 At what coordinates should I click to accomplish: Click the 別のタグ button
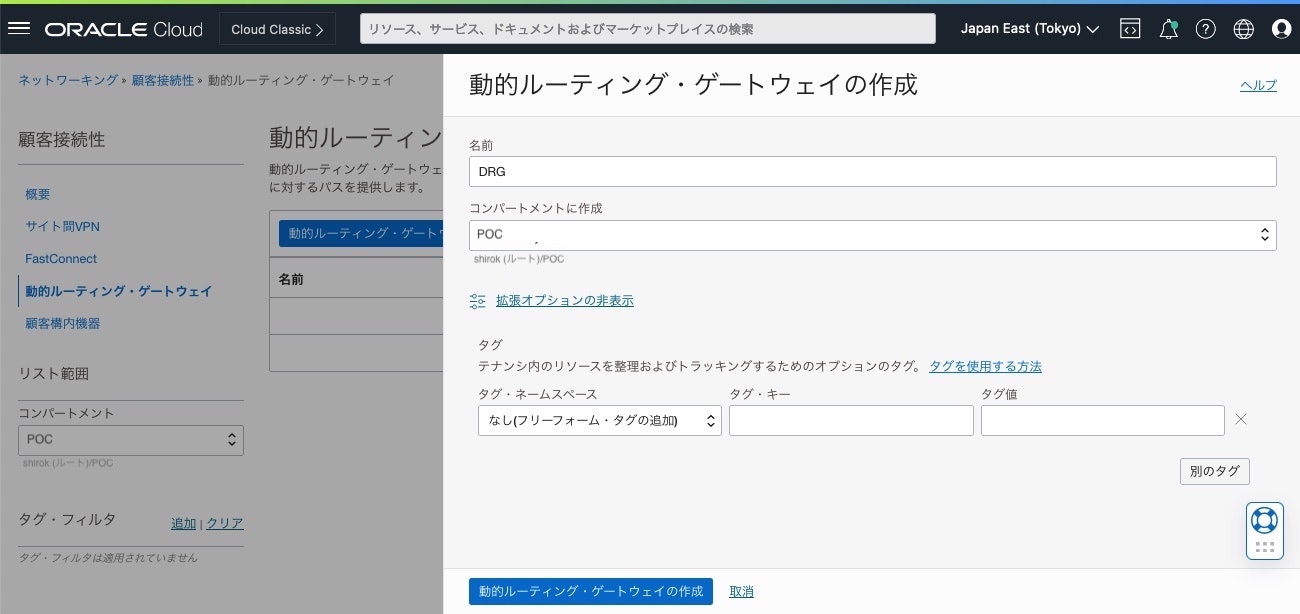click(1215, 471)
